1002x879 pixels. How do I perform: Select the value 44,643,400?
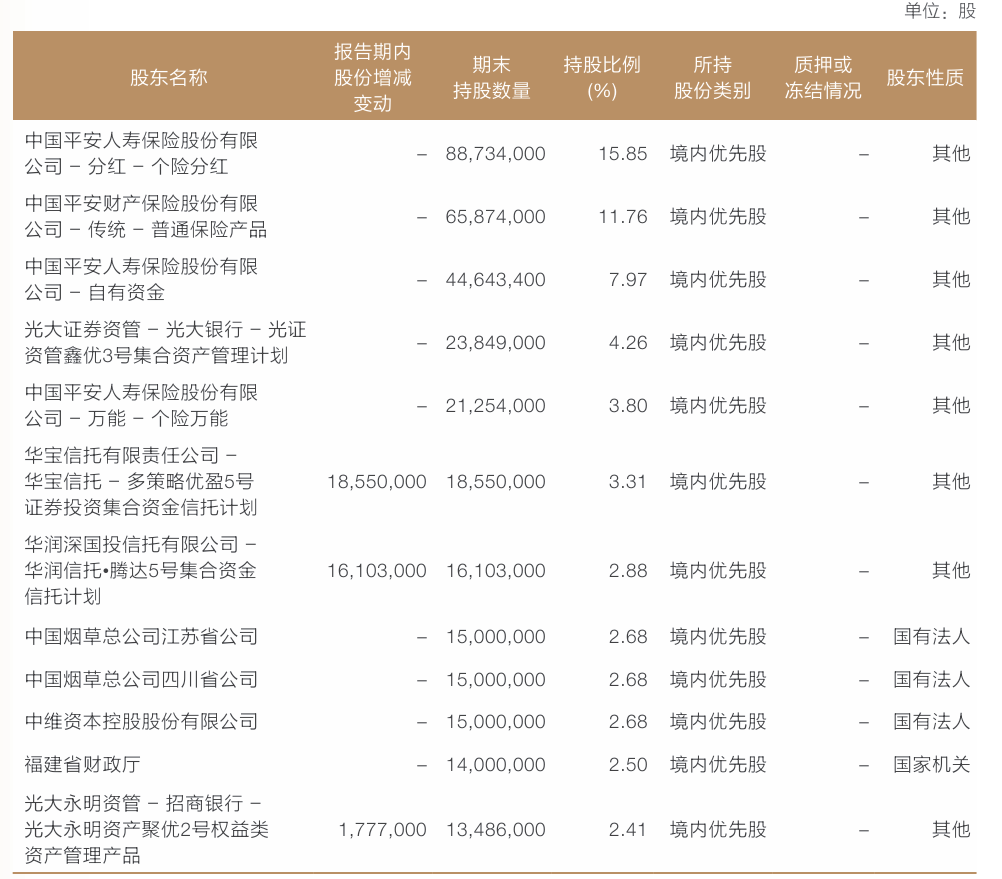(495, 280)
